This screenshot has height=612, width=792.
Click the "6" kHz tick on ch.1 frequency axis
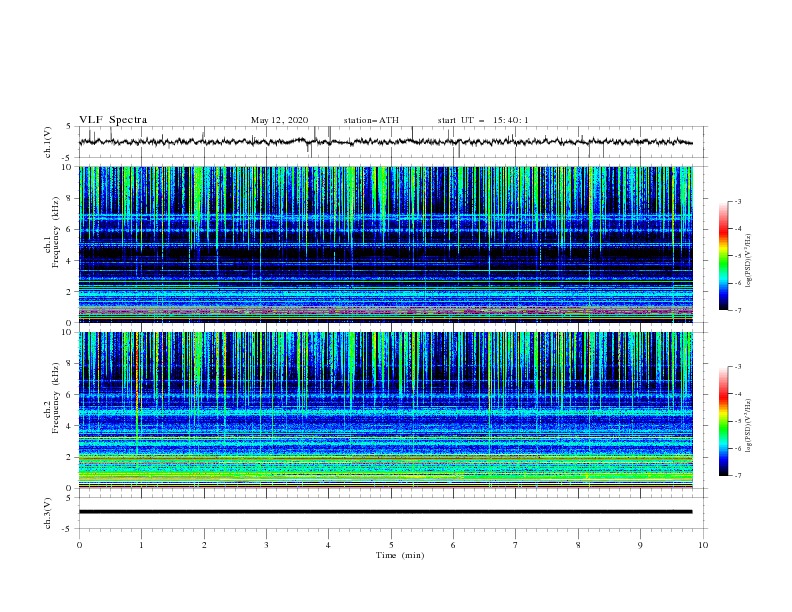pyautogui.click(x=71, y=229)
